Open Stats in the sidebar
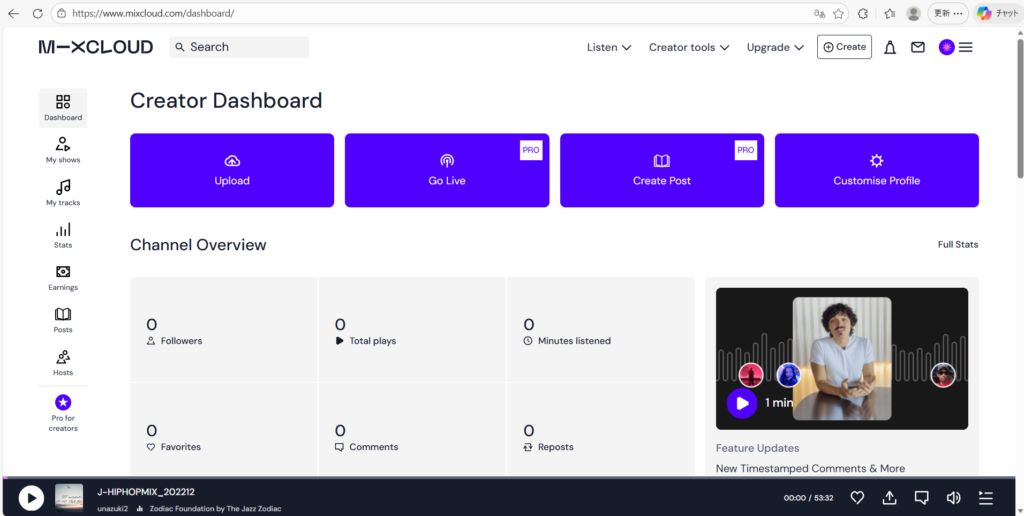1024x516 pixels. click(63, 235)
